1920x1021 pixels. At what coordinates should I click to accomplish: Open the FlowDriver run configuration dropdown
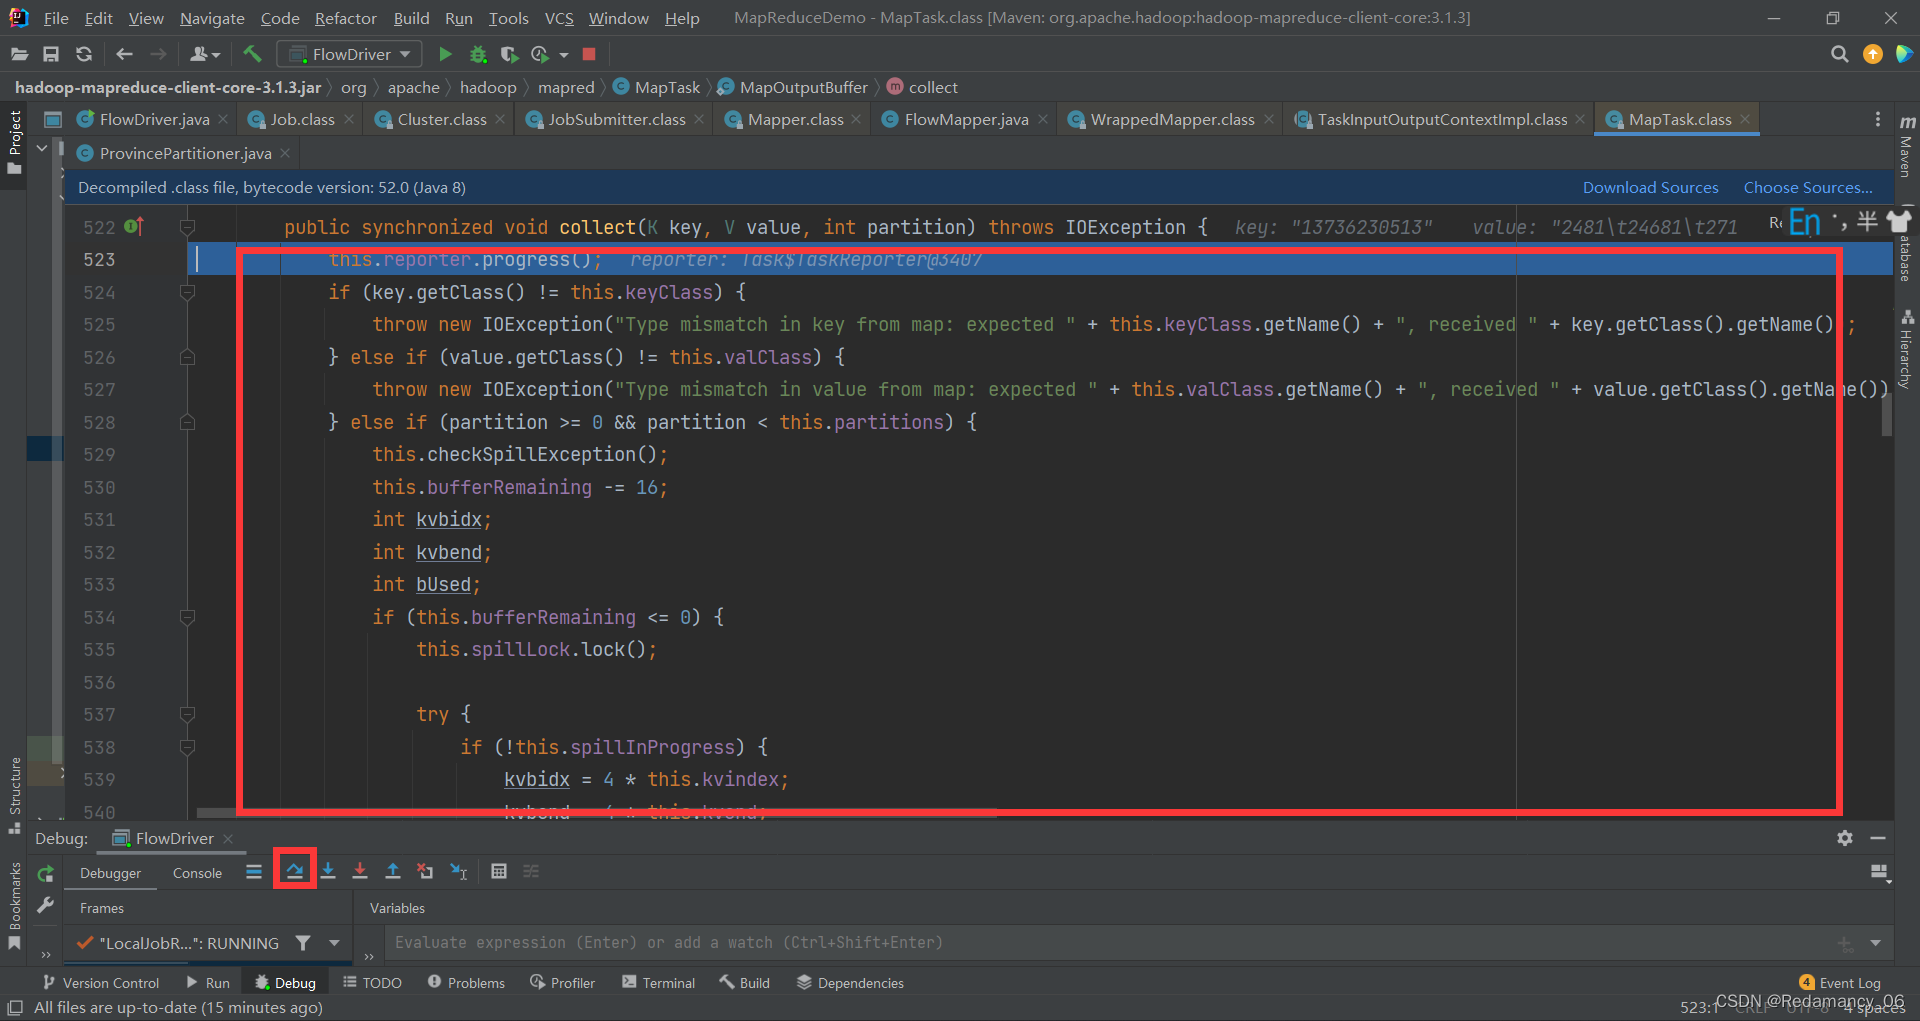(349, 54)
